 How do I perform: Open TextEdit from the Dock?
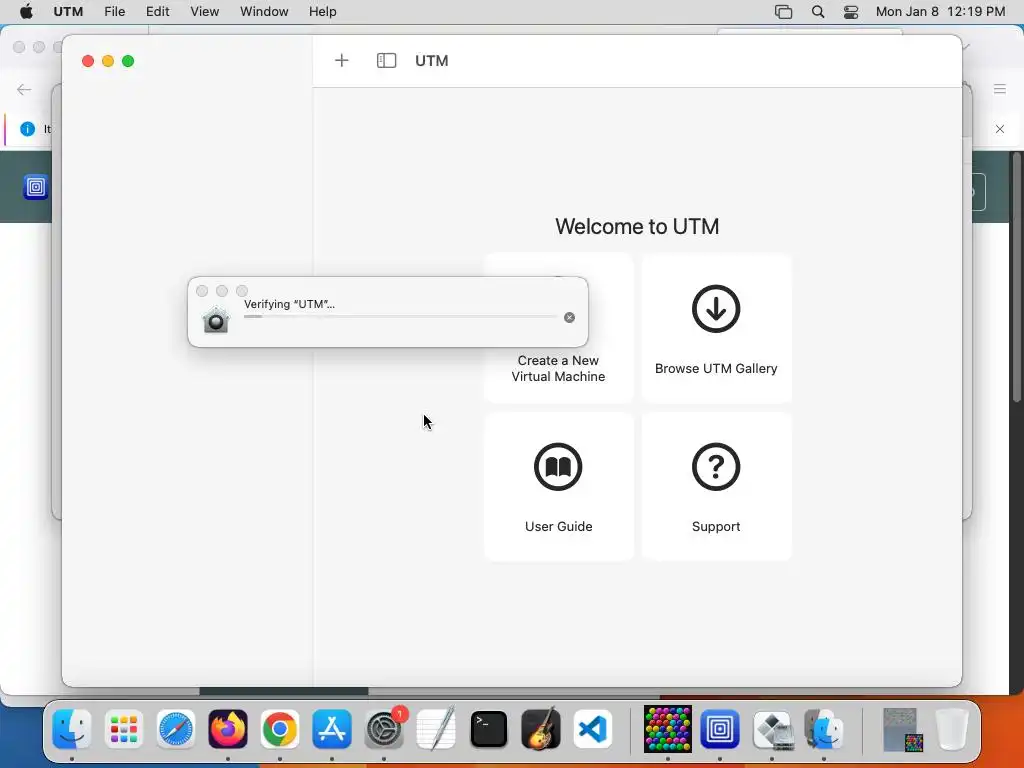click(436, 729)
